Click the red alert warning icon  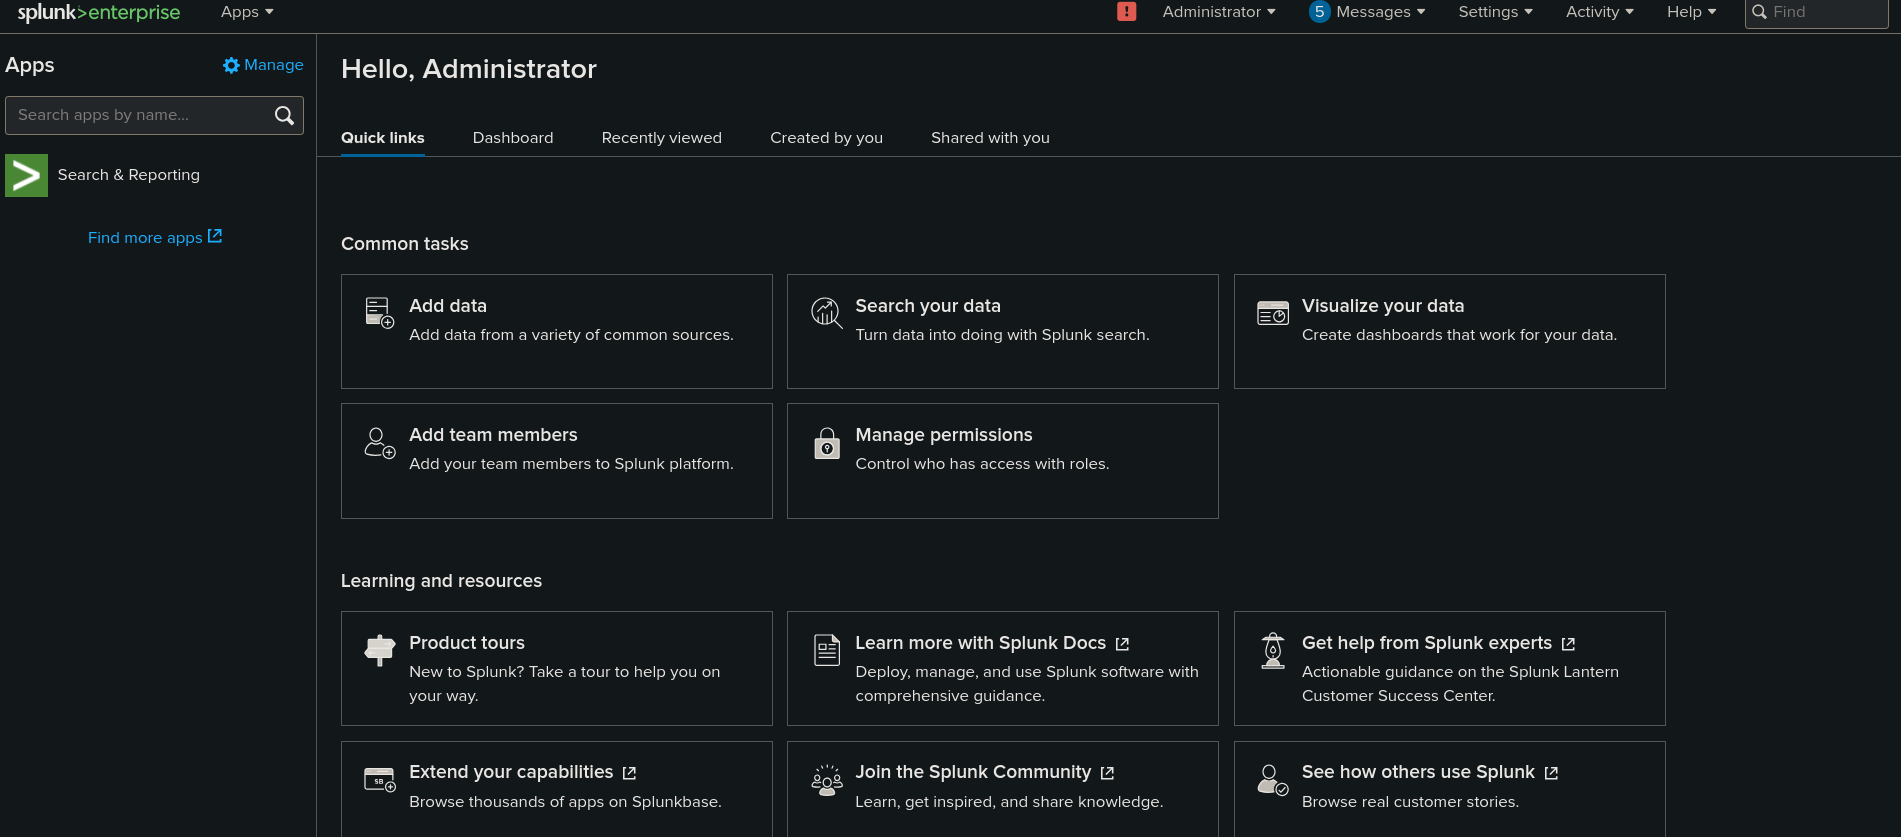[x=1127, y=12]
